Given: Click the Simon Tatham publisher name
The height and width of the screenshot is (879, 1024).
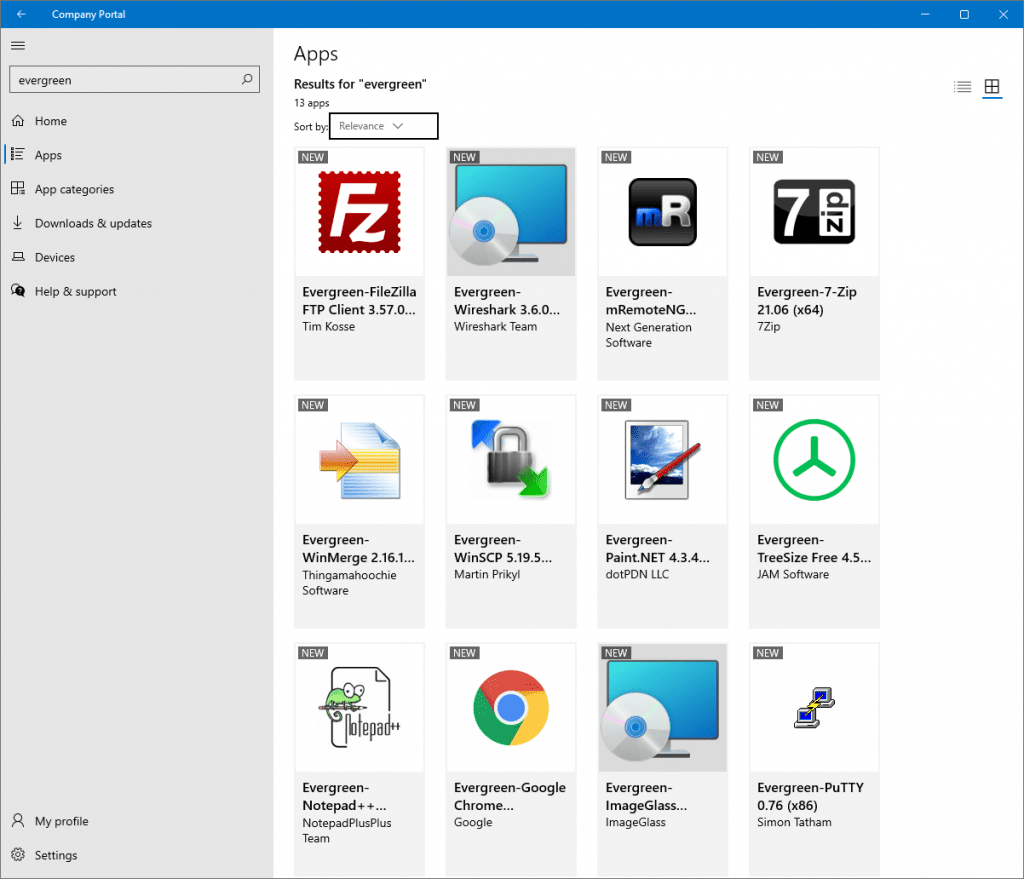Looking at the screenshot, I should coord(794,822).
